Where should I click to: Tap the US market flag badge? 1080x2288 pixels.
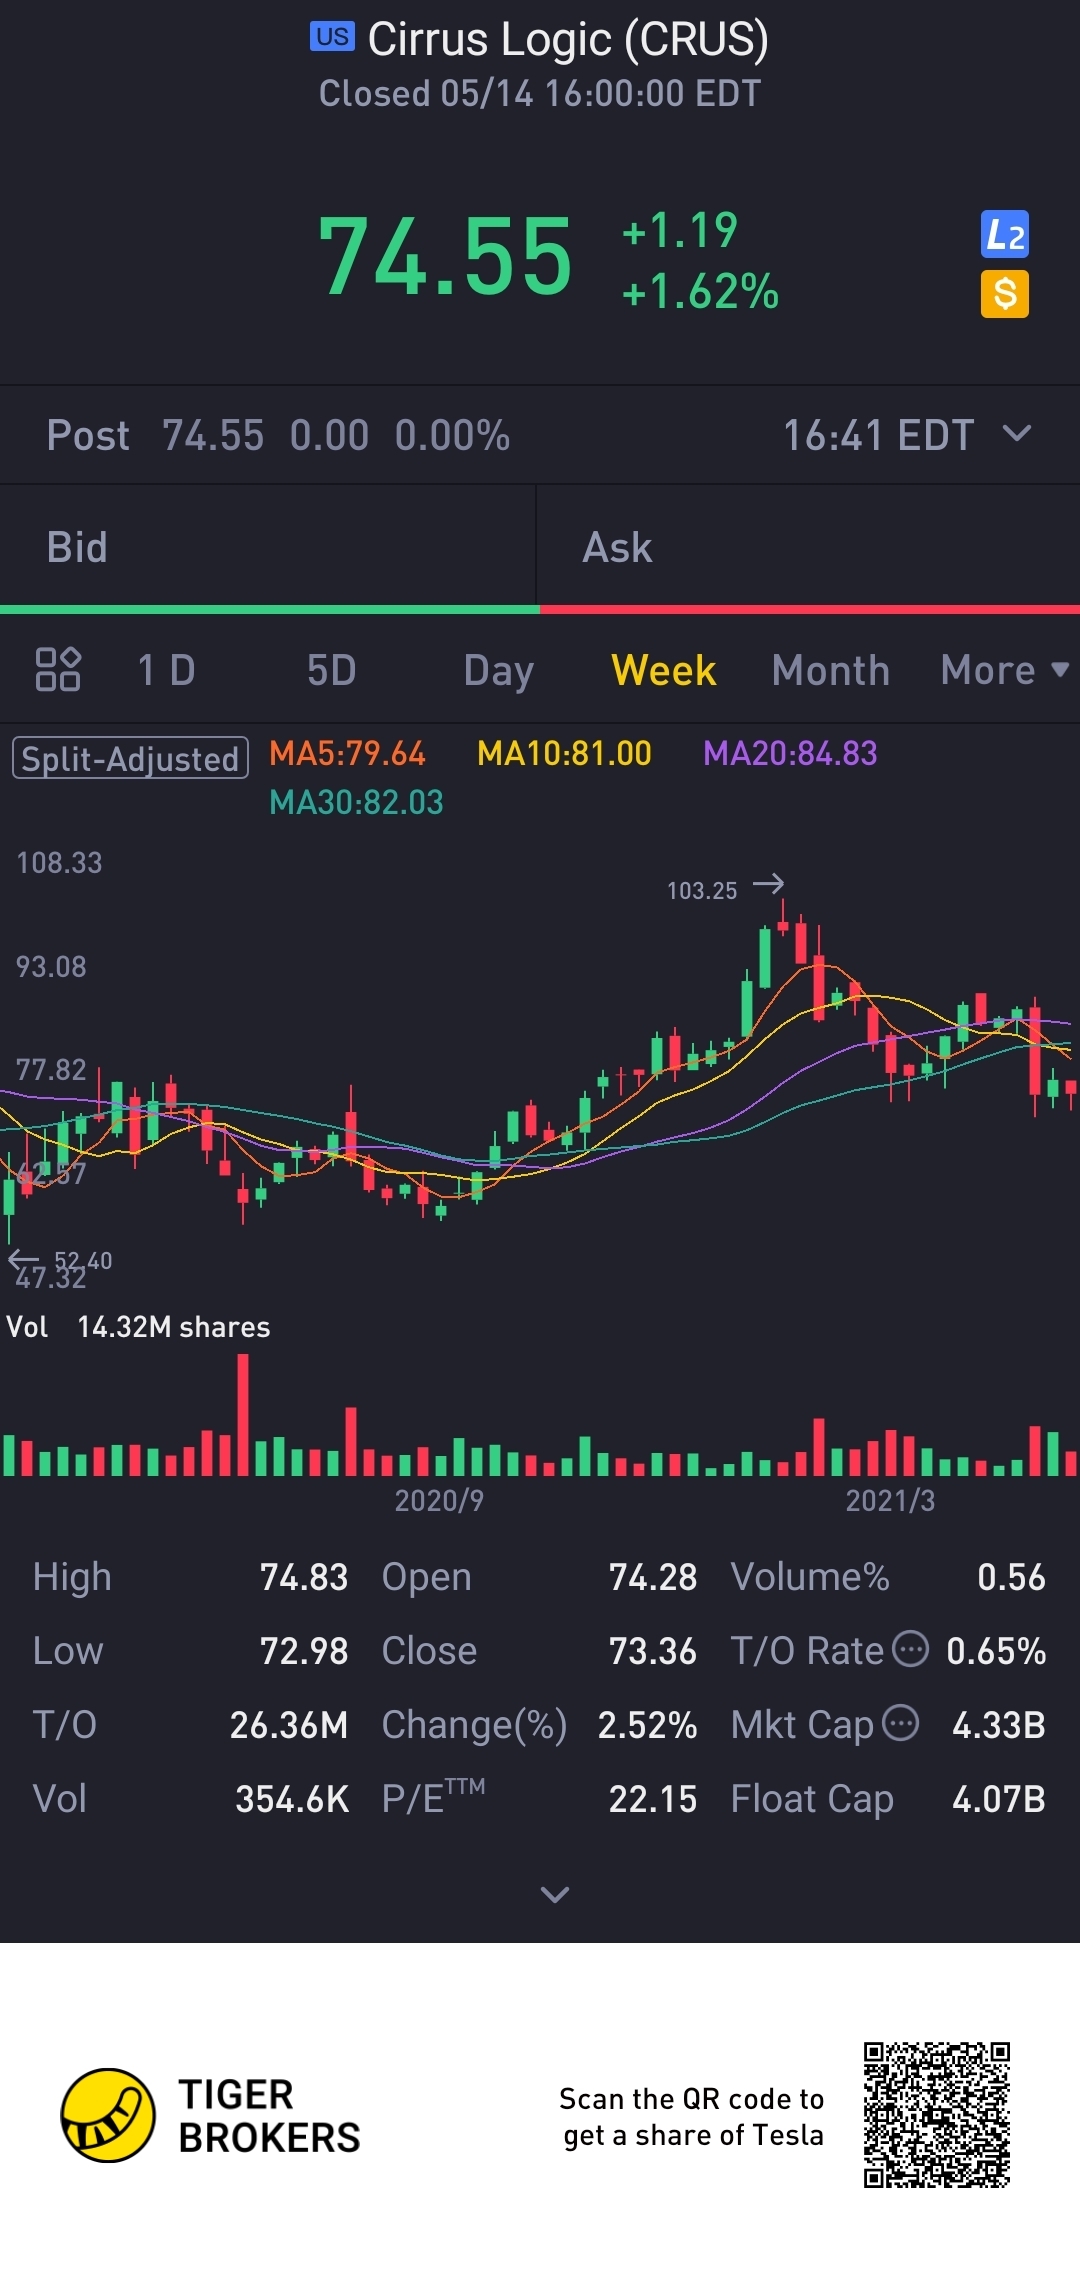click(x=332, y=37)
